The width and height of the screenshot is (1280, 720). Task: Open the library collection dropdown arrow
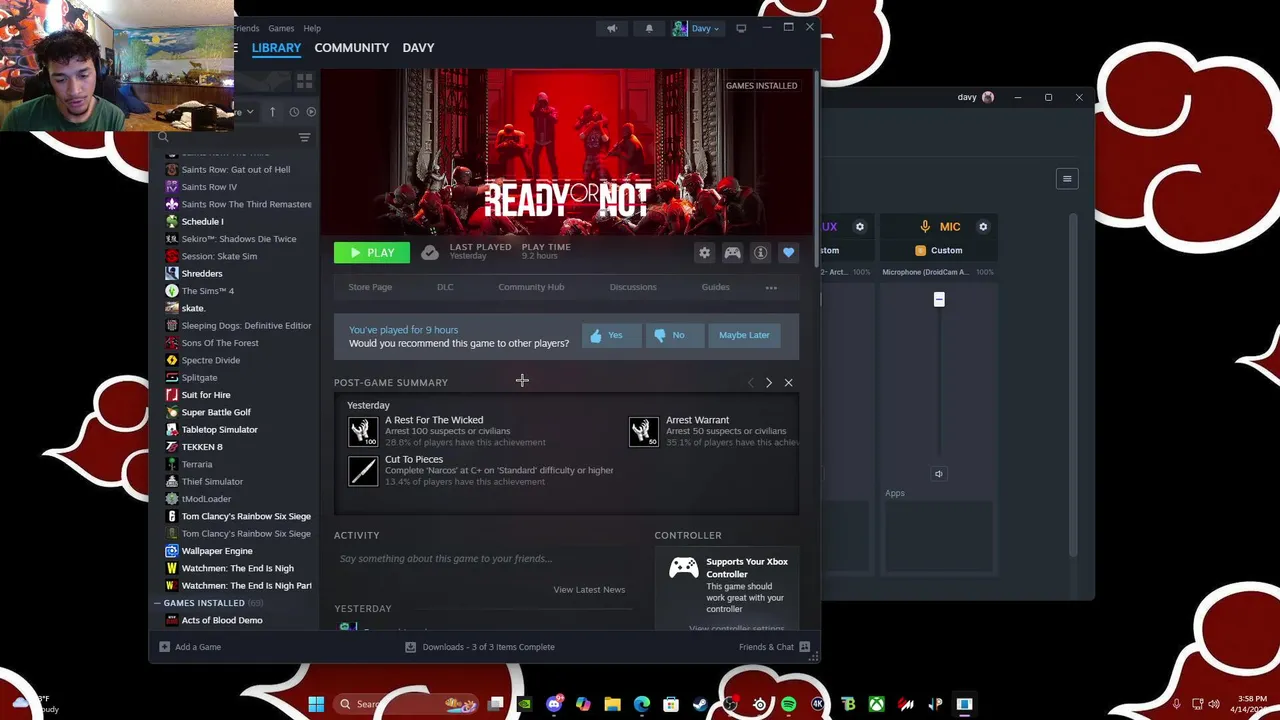[250, 112]
